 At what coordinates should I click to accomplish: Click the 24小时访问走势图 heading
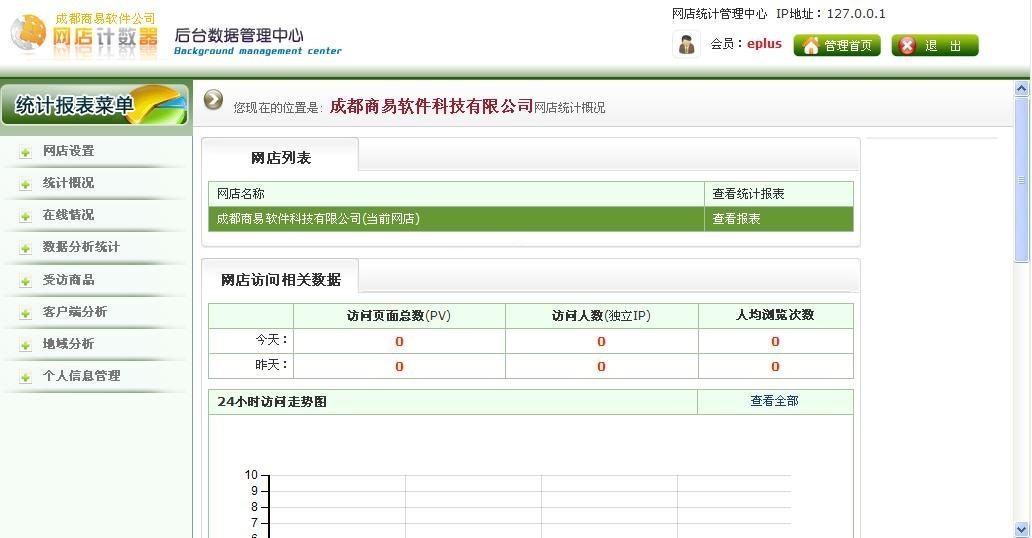[272, 402]
